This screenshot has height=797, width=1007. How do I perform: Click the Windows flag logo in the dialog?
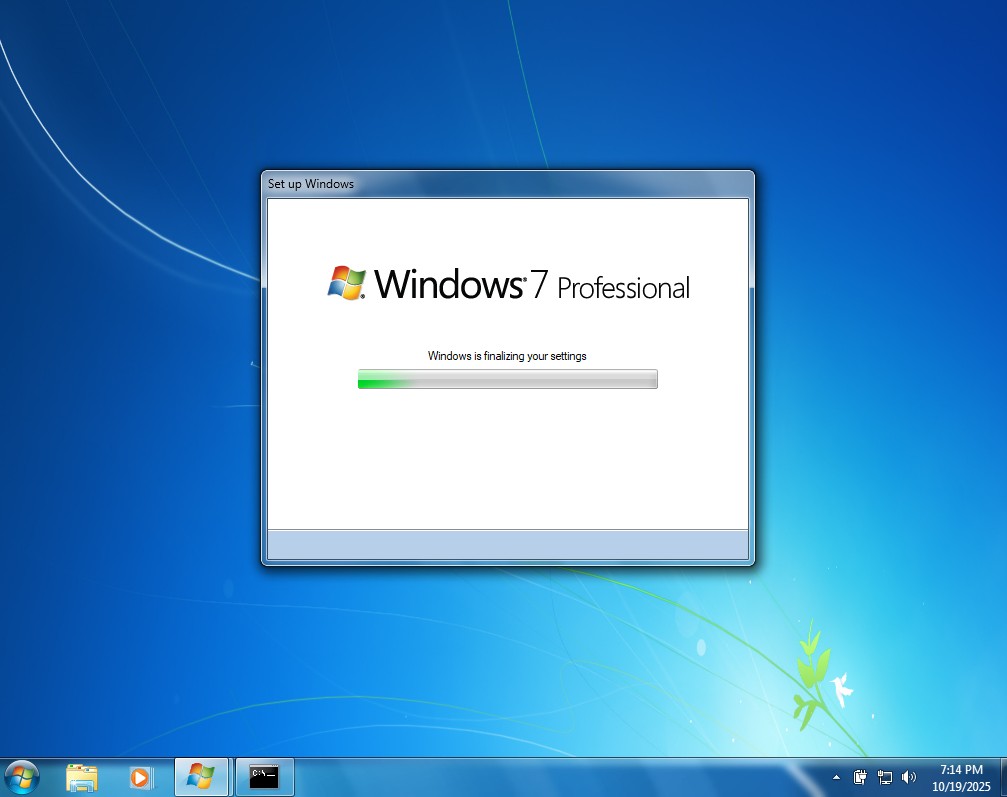tap(347, 283)
